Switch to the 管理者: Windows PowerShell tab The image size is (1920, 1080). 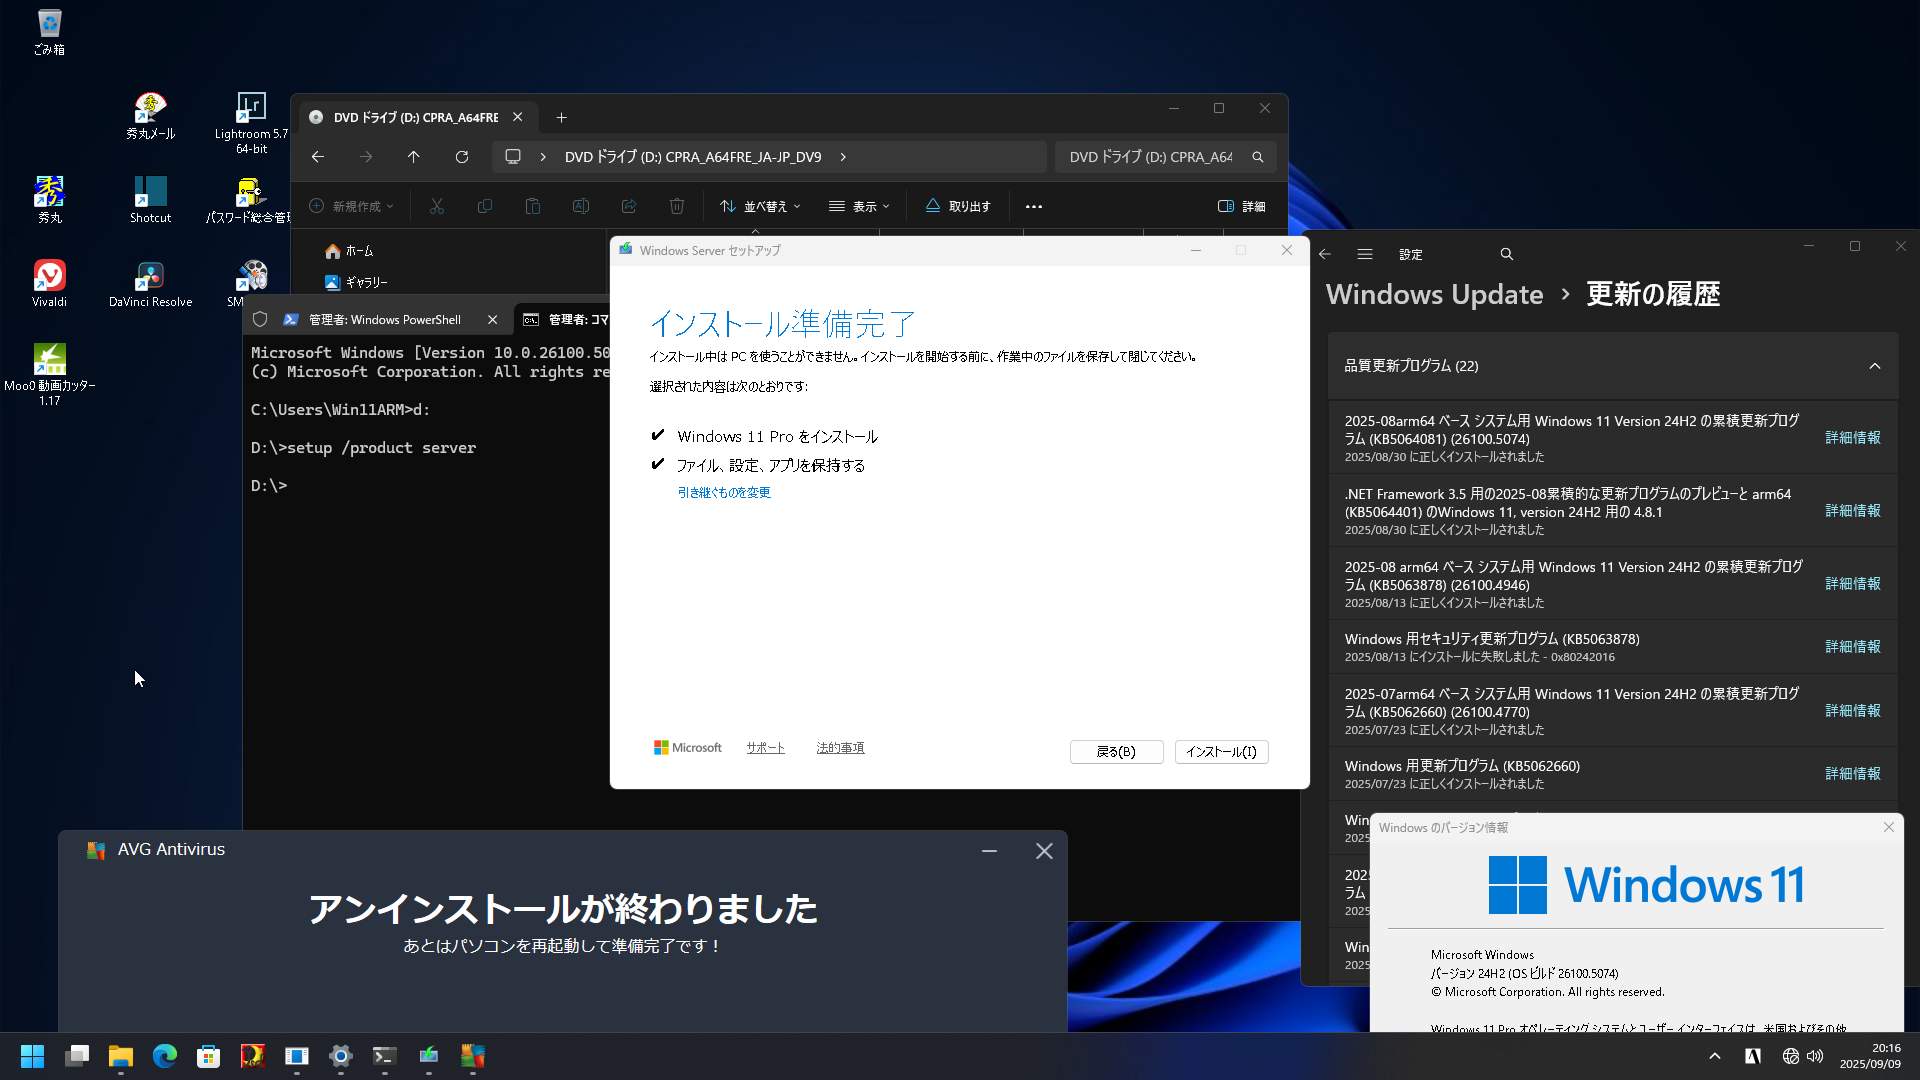[384, 320]
